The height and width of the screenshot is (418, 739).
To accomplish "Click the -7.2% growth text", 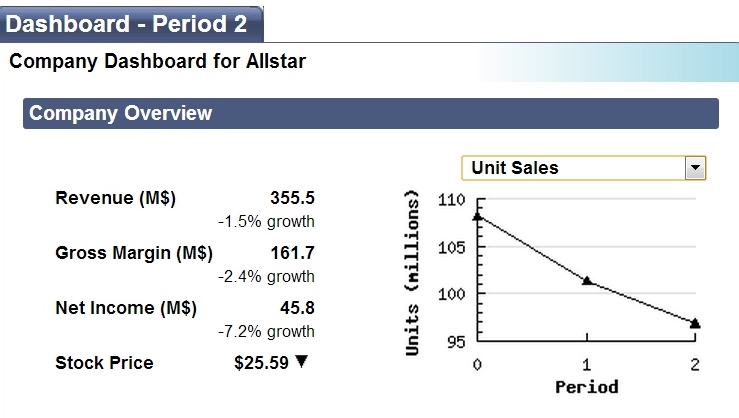I will [x=266, y=331].
